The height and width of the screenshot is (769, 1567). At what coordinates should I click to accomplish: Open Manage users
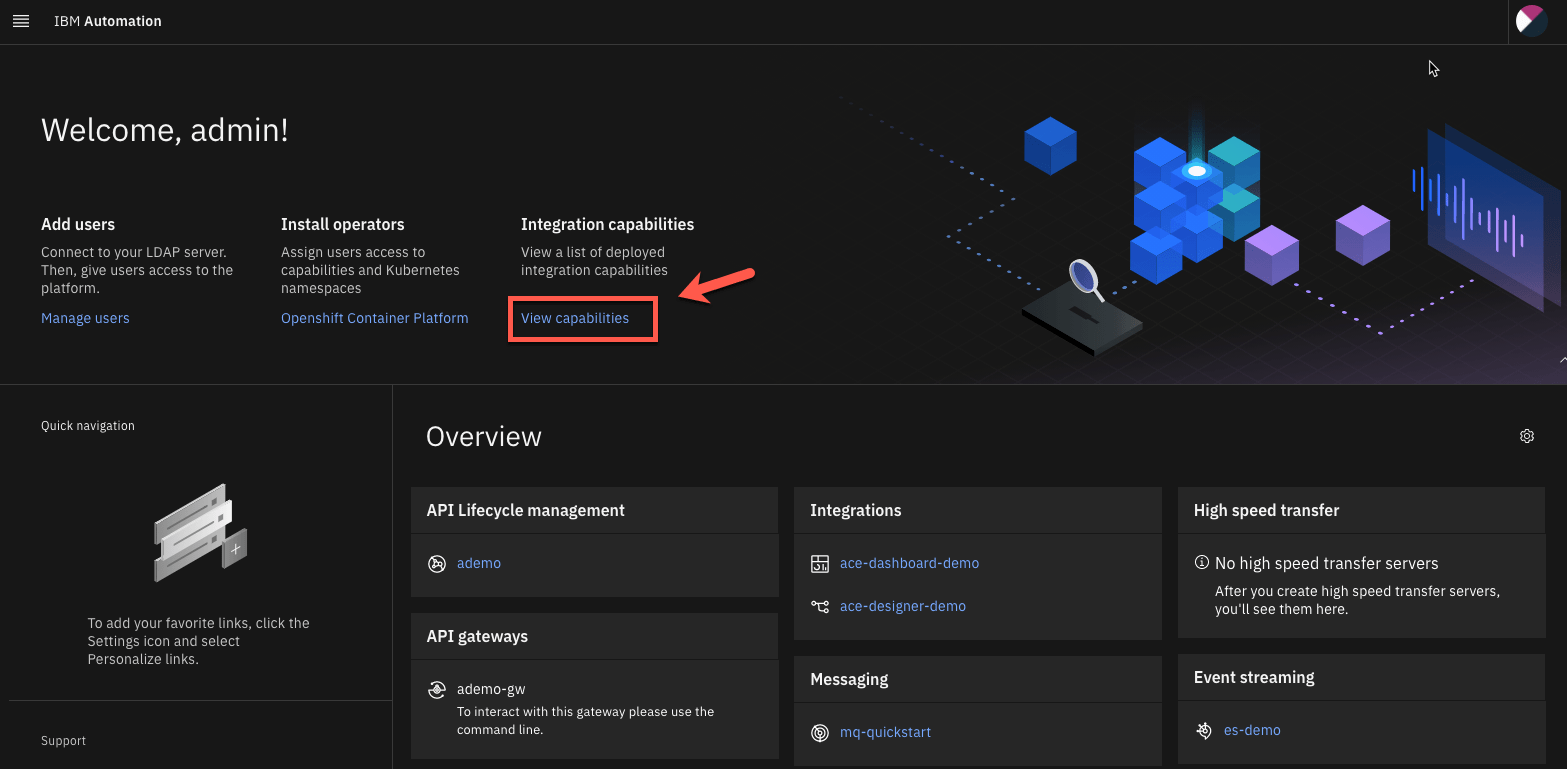85,318
